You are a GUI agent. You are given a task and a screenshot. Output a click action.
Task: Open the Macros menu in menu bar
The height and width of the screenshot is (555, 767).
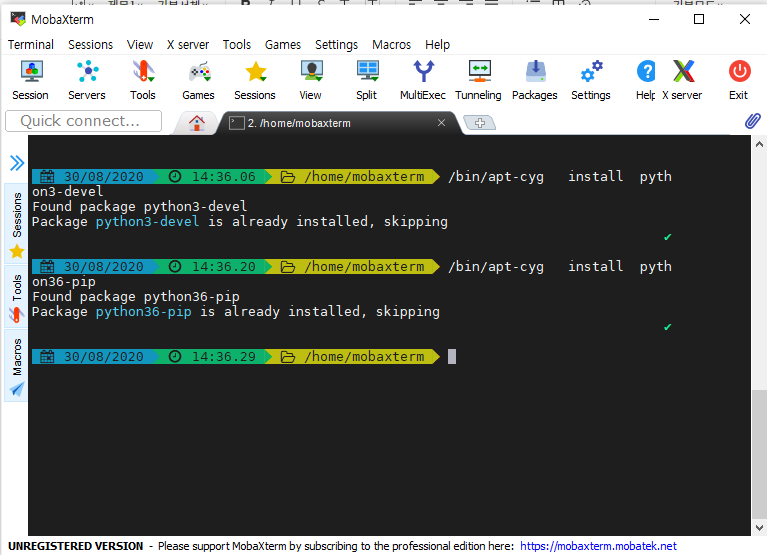point(391,44)
